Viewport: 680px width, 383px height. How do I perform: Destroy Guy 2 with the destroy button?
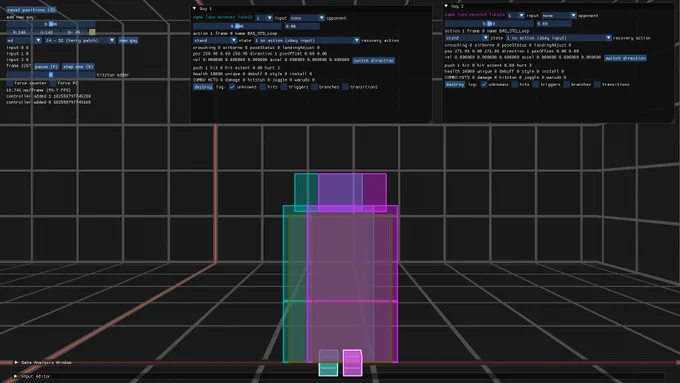click(454, 84)
